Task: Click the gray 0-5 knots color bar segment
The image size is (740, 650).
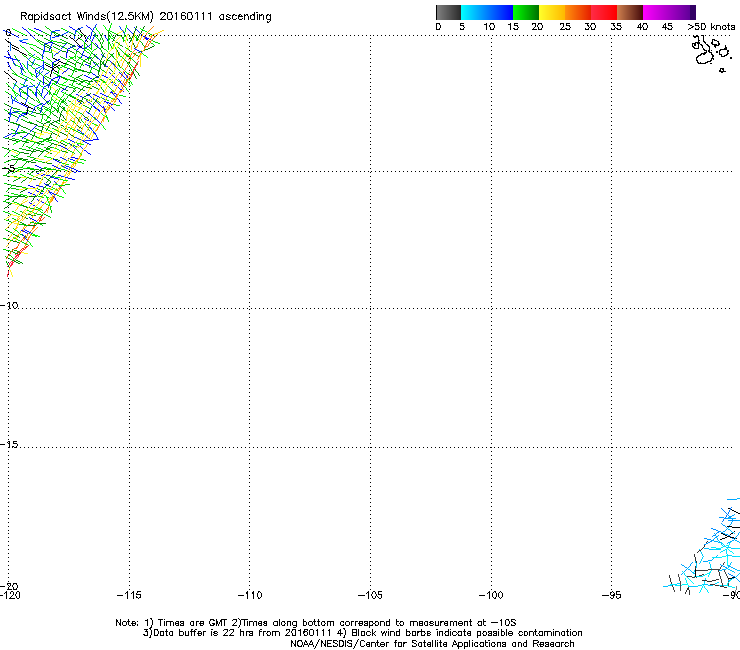Action: click(448, 12)
